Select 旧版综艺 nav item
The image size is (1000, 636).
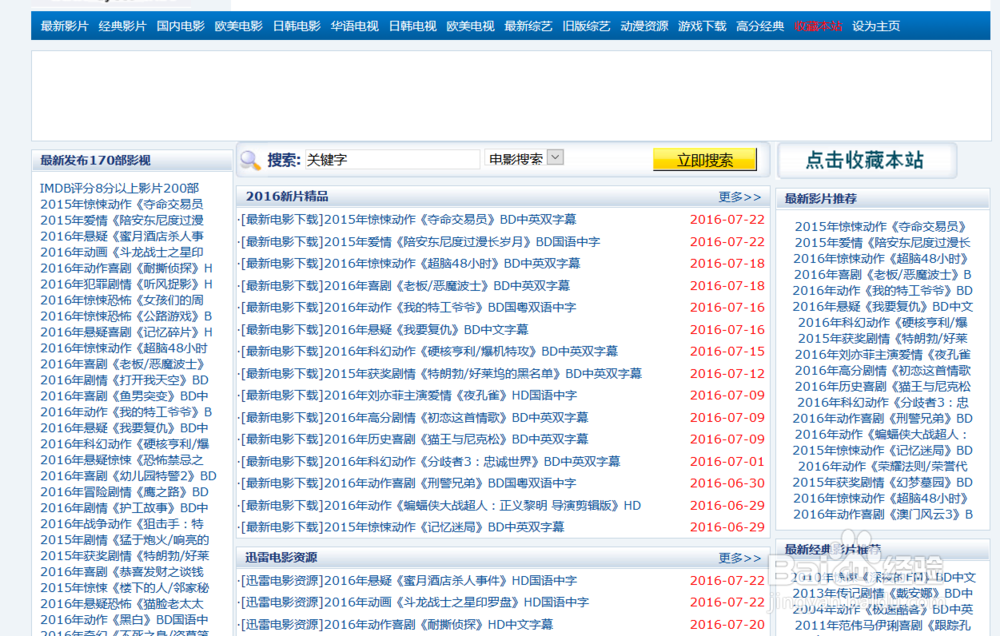(x=586, y=26)
